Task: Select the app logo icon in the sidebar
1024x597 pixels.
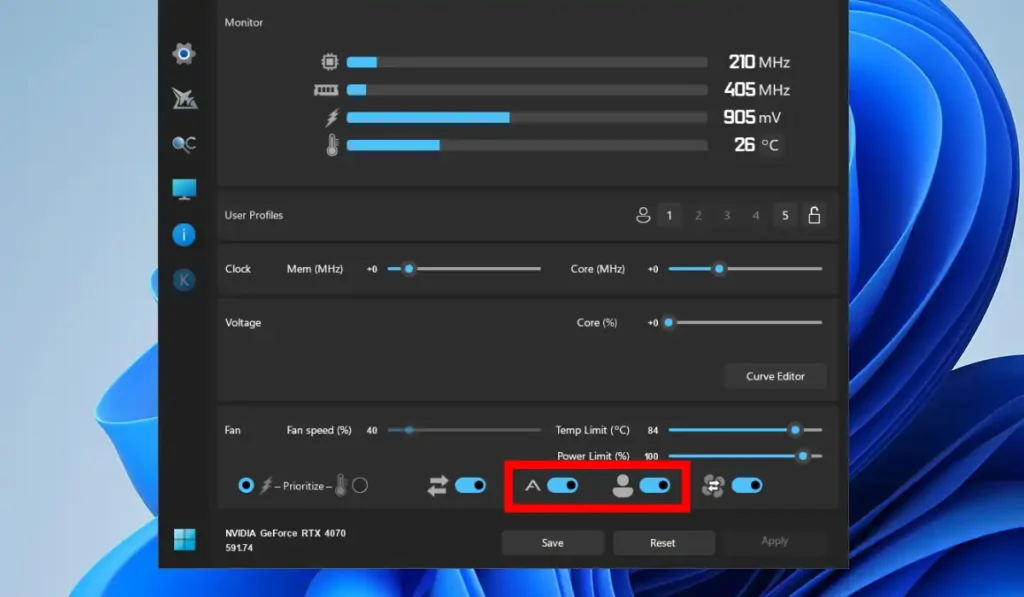Action: 183,98
